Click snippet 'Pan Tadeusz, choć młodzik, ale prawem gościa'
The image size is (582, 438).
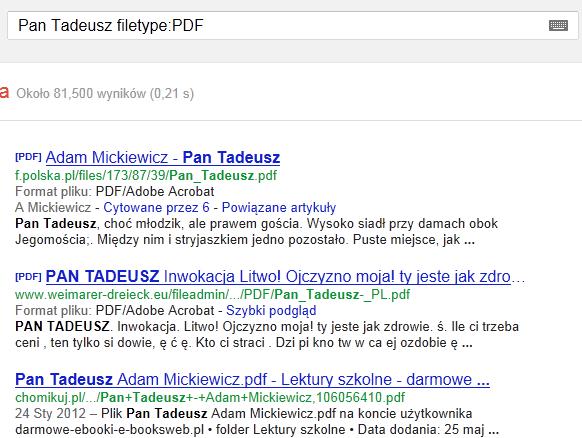pyautogui.click(x=256, y=232)
